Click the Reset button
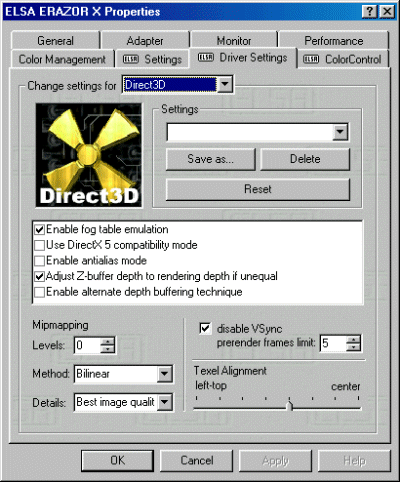This screenshot has height=482, width=400. click(258, 189)
